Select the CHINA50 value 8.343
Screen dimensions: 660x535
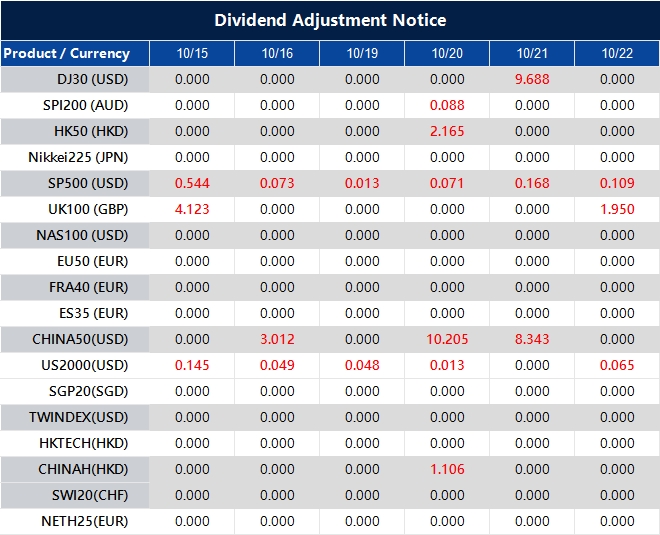pyautogui.click(x=532, y=339)
